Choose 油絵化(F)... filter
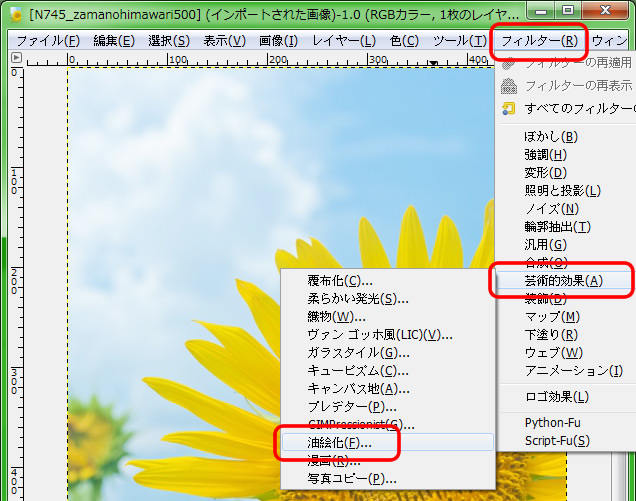 pos(388,443)
